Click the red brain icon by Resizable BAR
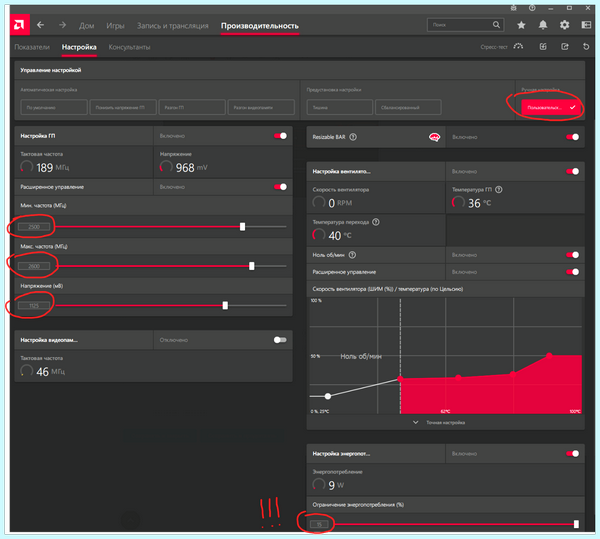The image size is (600, 539). pyautogui.click(x=434, y=137)
